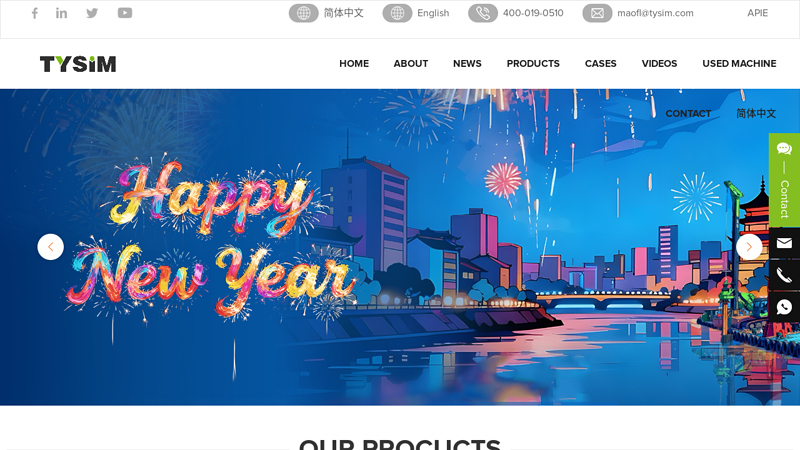Click the envelope icon in side widget
The image size is (800, 450).
click(x=784, y=243)
